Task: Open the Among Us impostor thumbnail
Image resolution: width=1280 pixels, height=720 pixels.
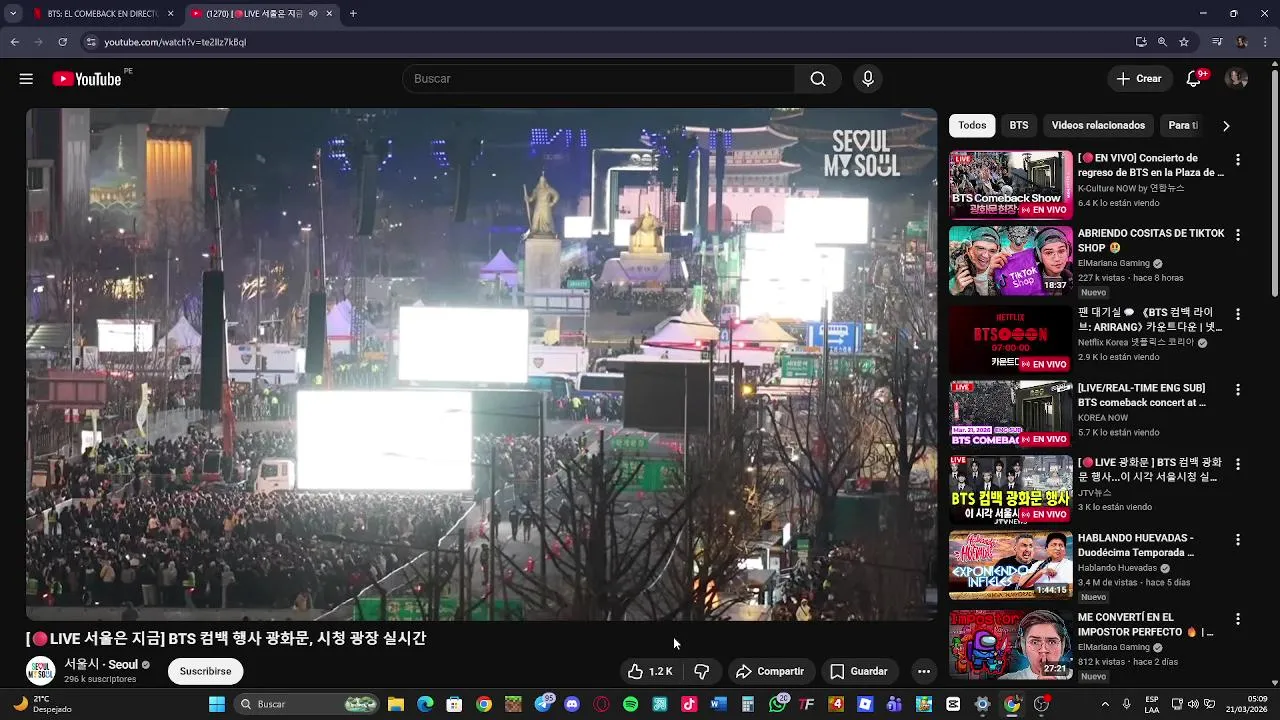Action: (1010, 645)
